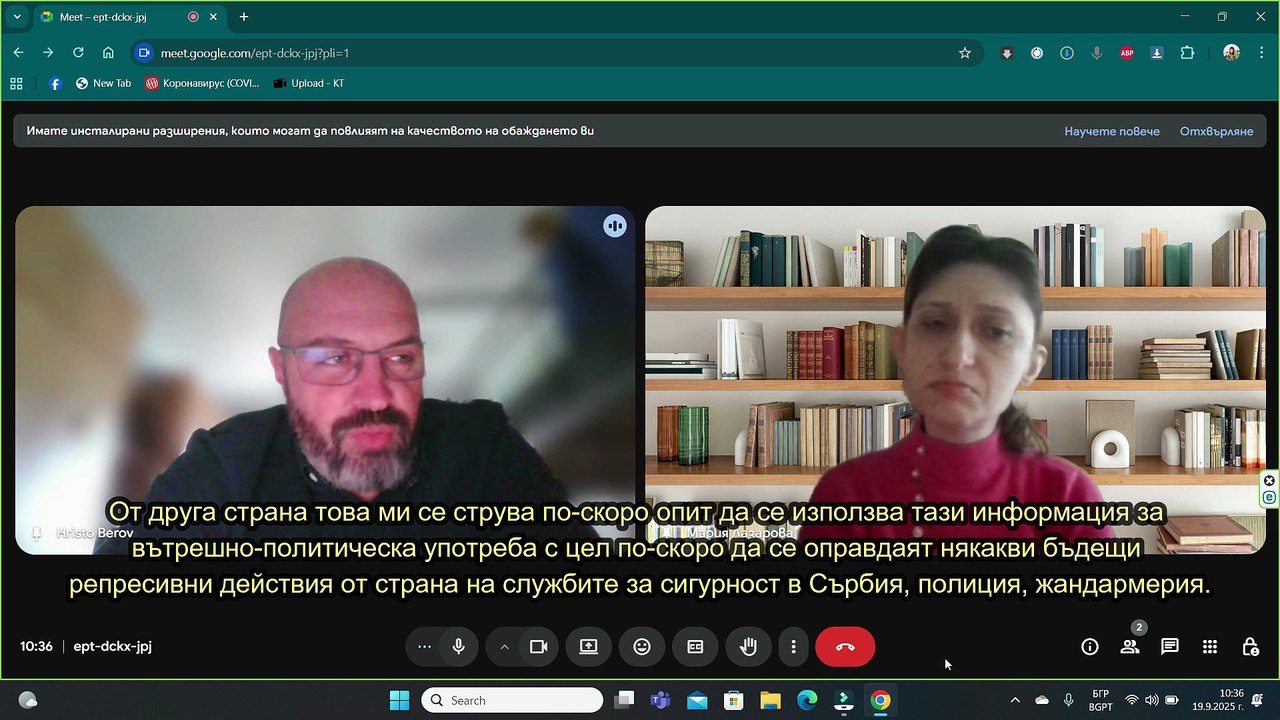
Task: Open the Windows Start menu
Action: (x=399, y=700)
